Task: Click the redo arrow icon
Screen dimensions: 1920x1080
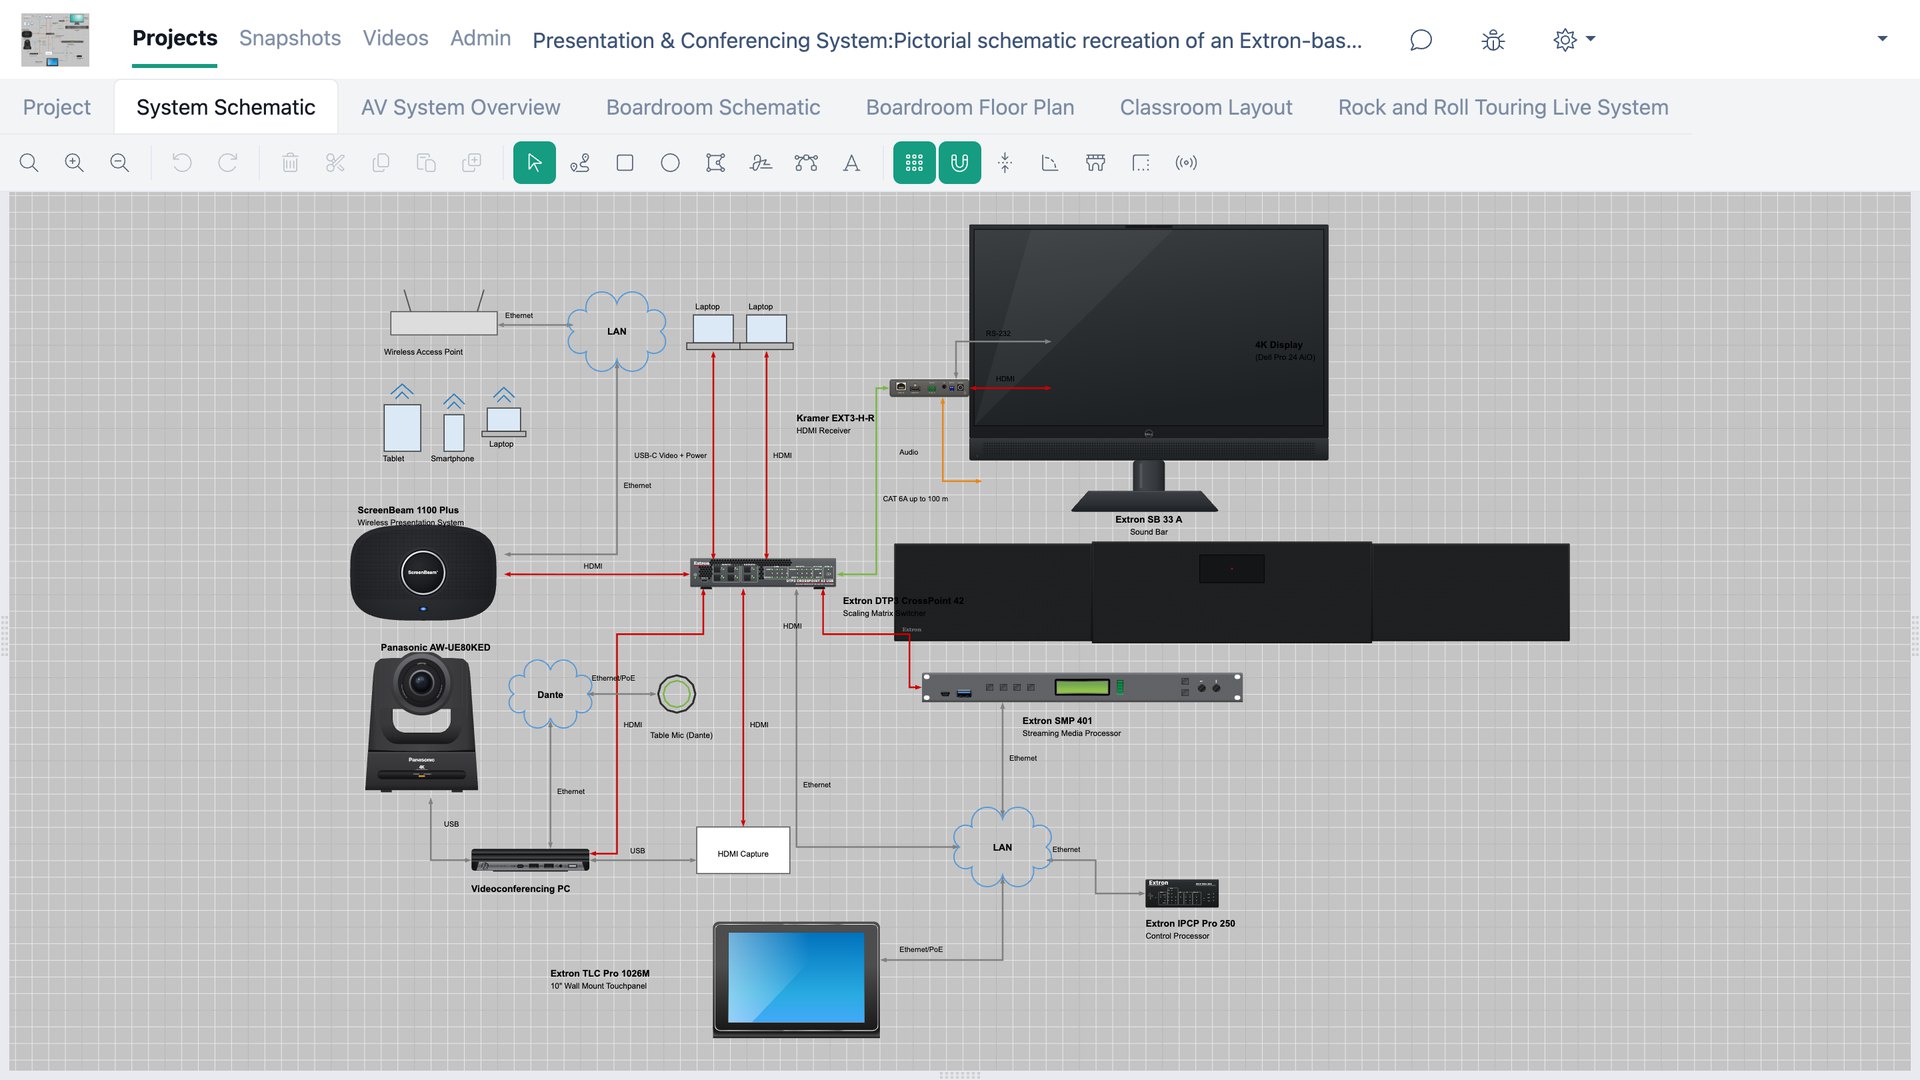Action: tap(228, 163)
